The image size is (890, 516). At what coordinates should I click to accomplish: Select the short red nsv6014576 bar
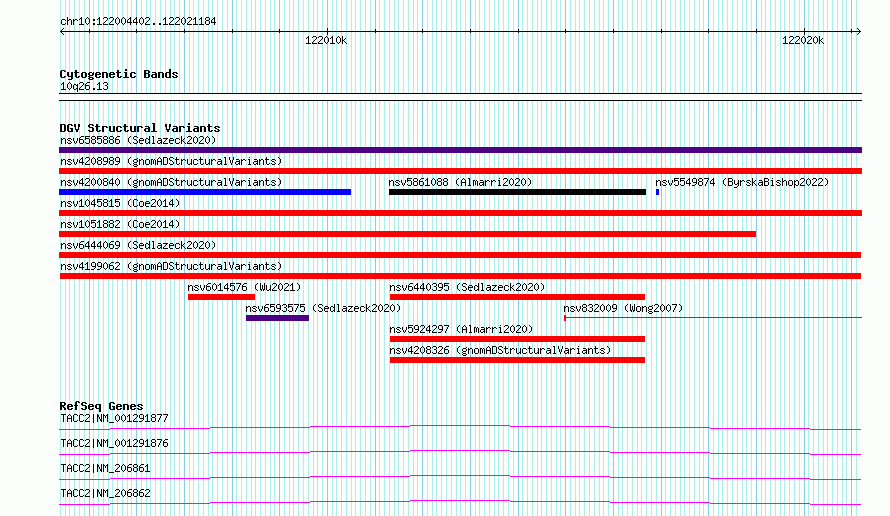coord(221,297)
